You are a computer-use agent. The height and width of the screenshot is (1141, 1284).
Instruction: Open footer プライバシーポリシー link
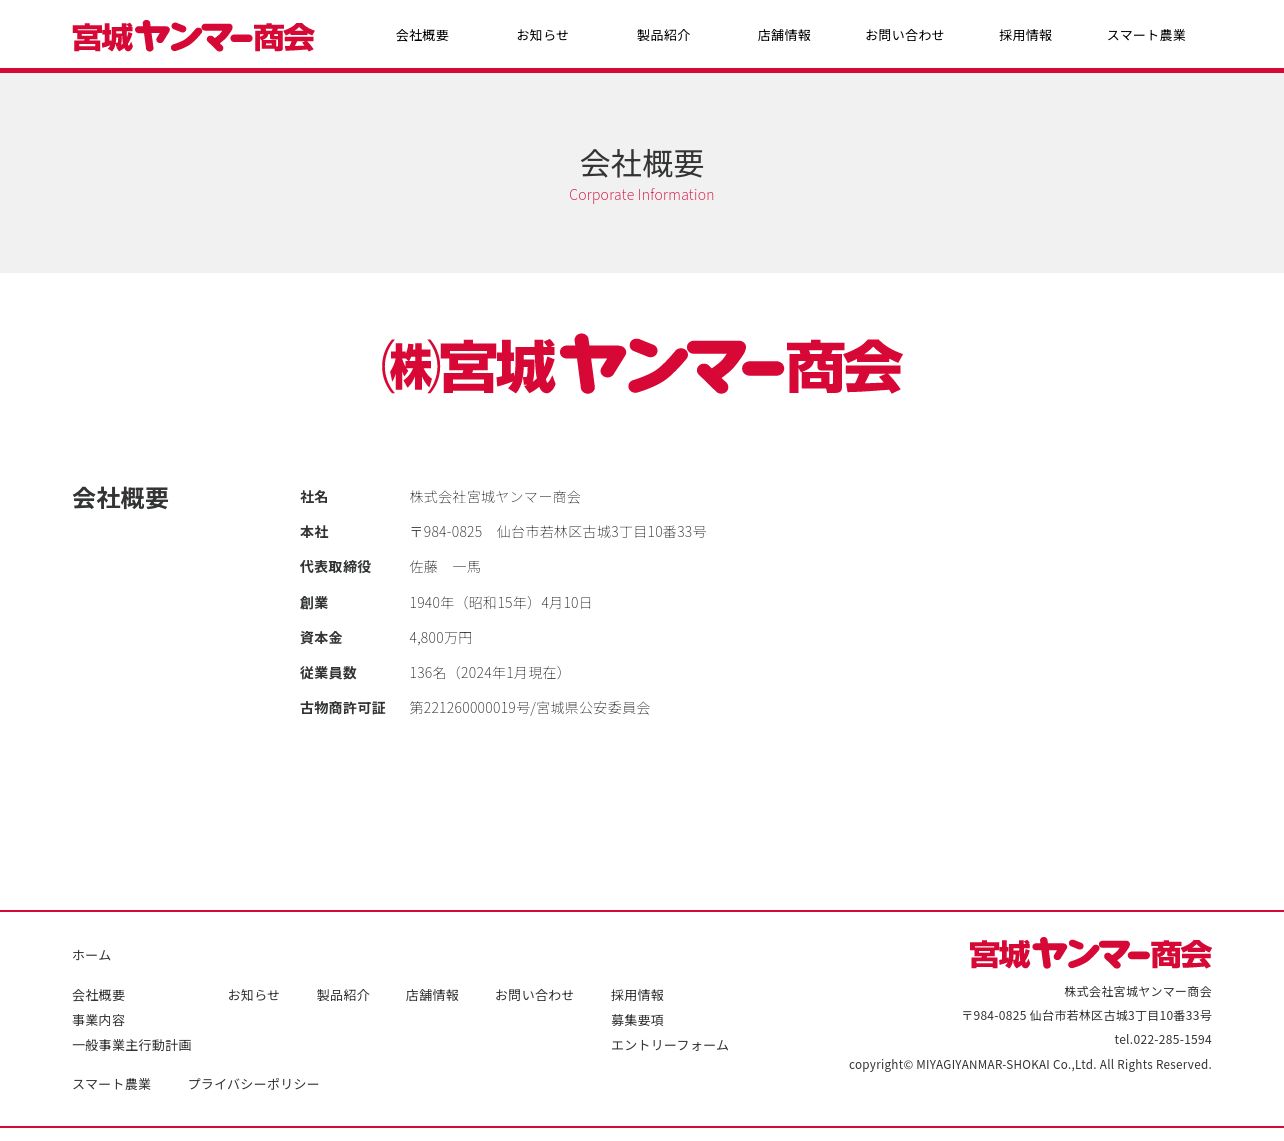tap(253, 1084)
